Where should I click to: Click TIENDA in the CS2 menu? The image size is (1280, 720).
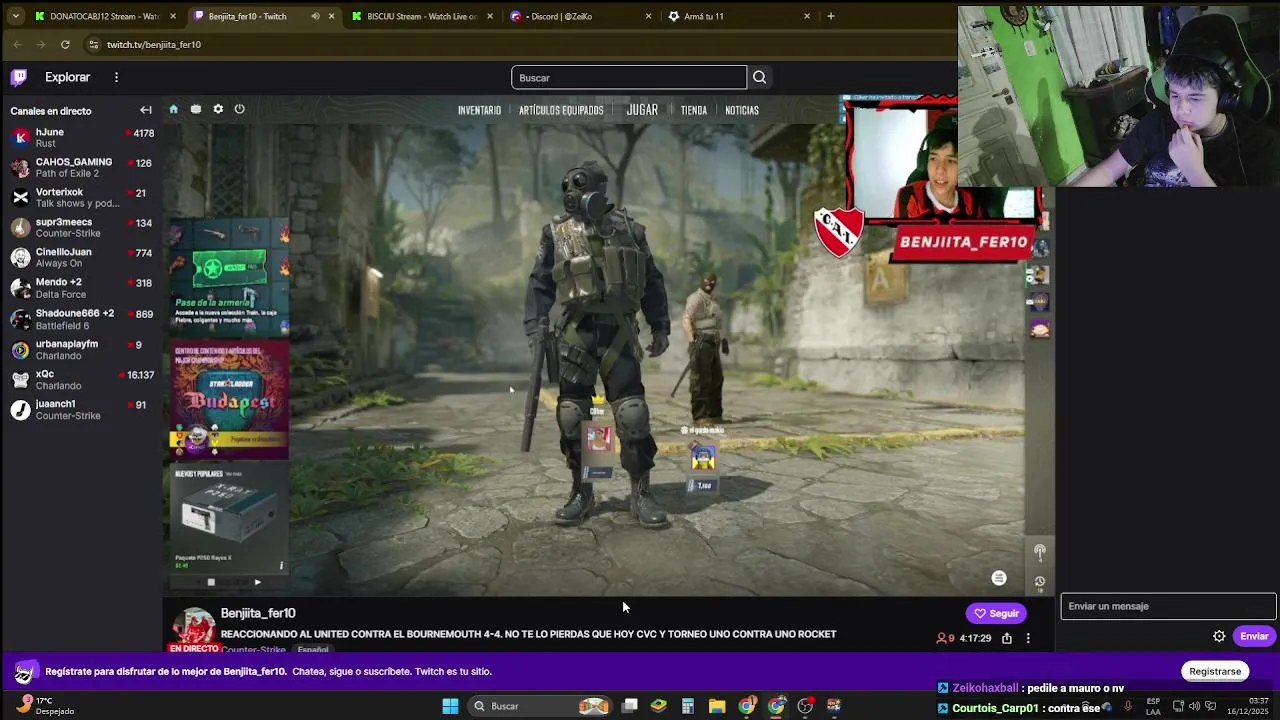point(694,110)
